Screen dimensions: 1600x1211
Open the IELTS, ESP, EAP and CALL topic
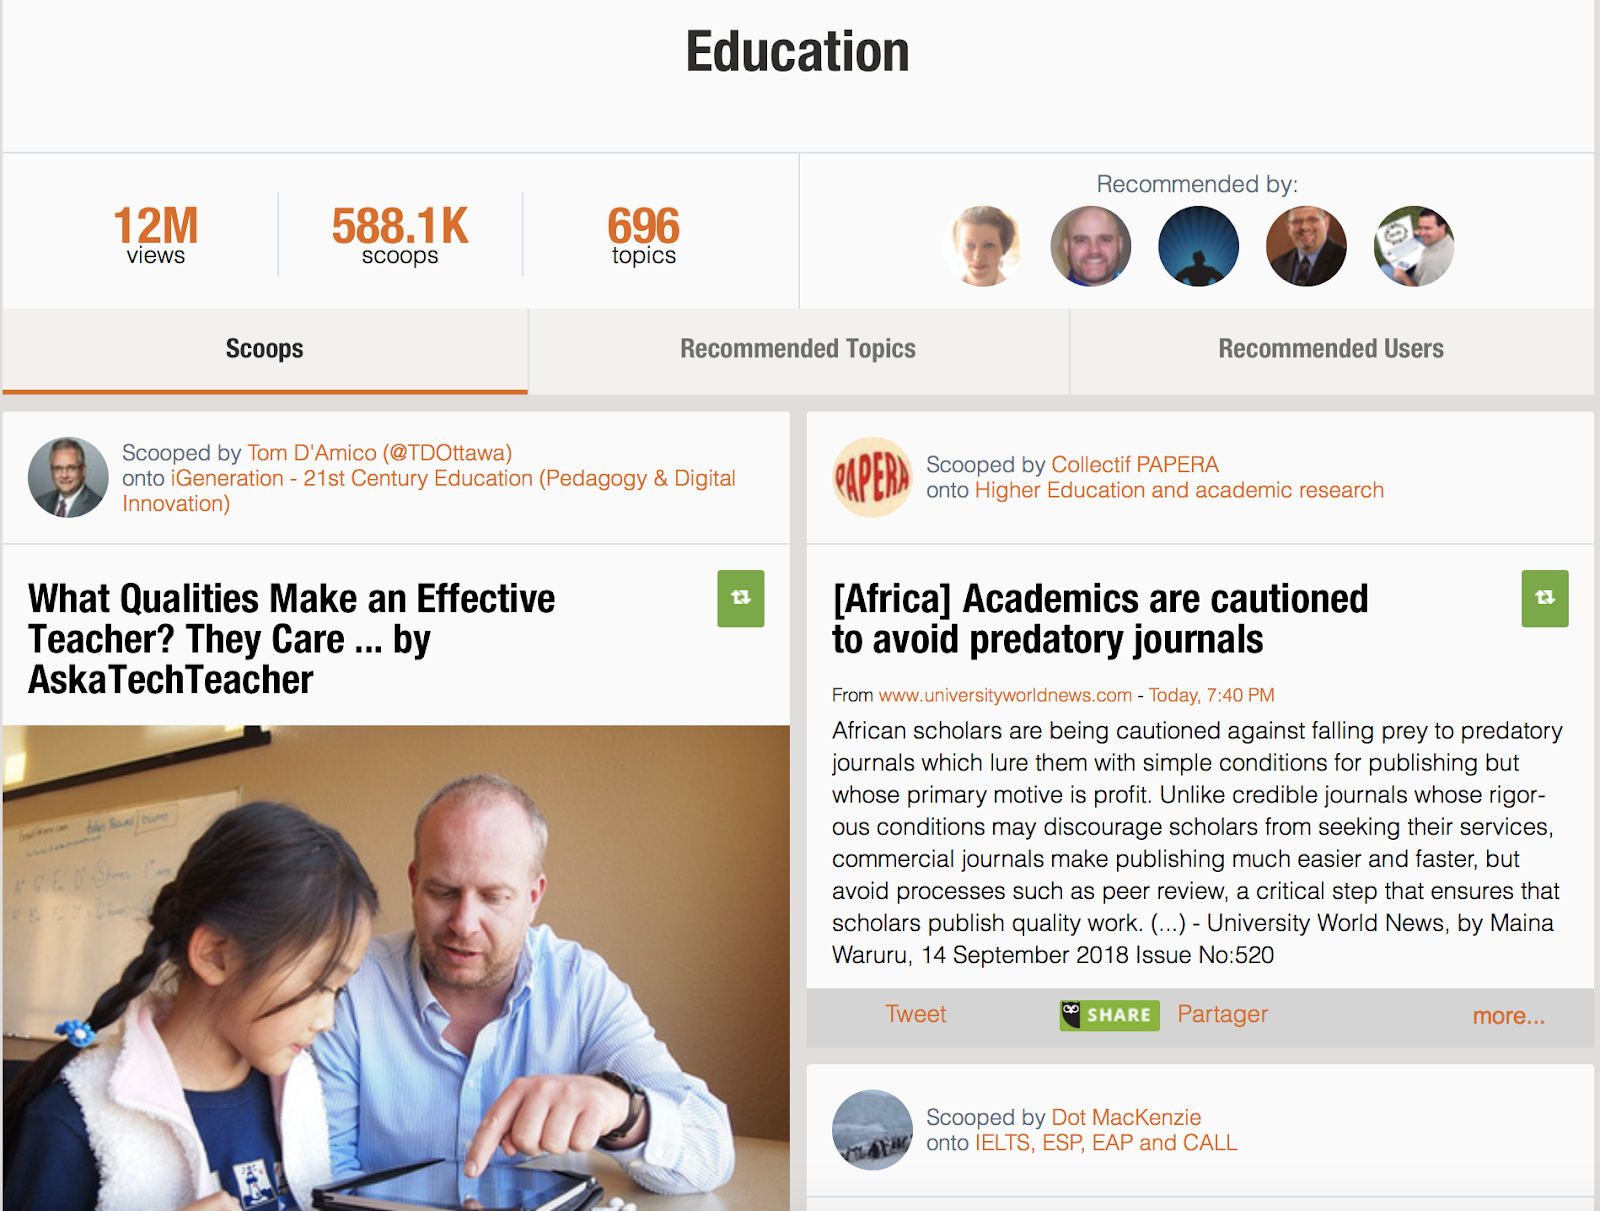(x=1106, y=1143)
